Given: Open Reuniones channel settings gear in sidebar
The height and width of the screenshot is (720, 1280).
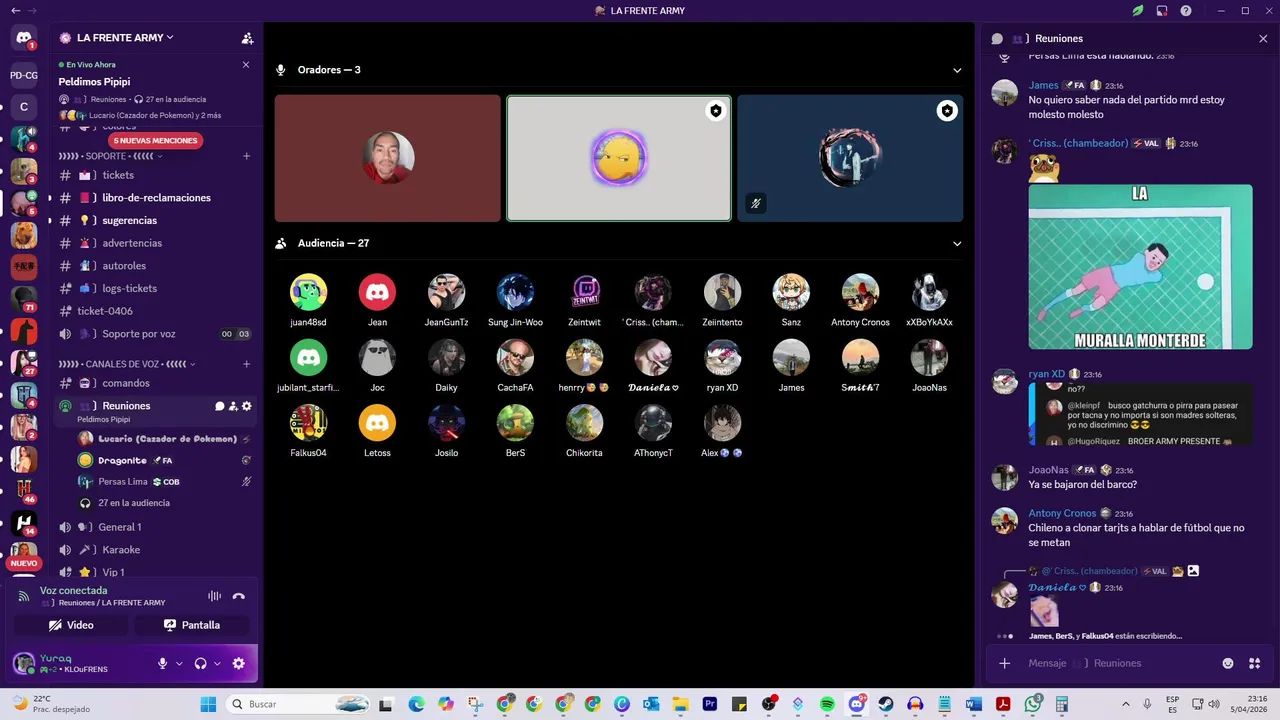Looking at the screenshot, I should (x=247, y=406).
